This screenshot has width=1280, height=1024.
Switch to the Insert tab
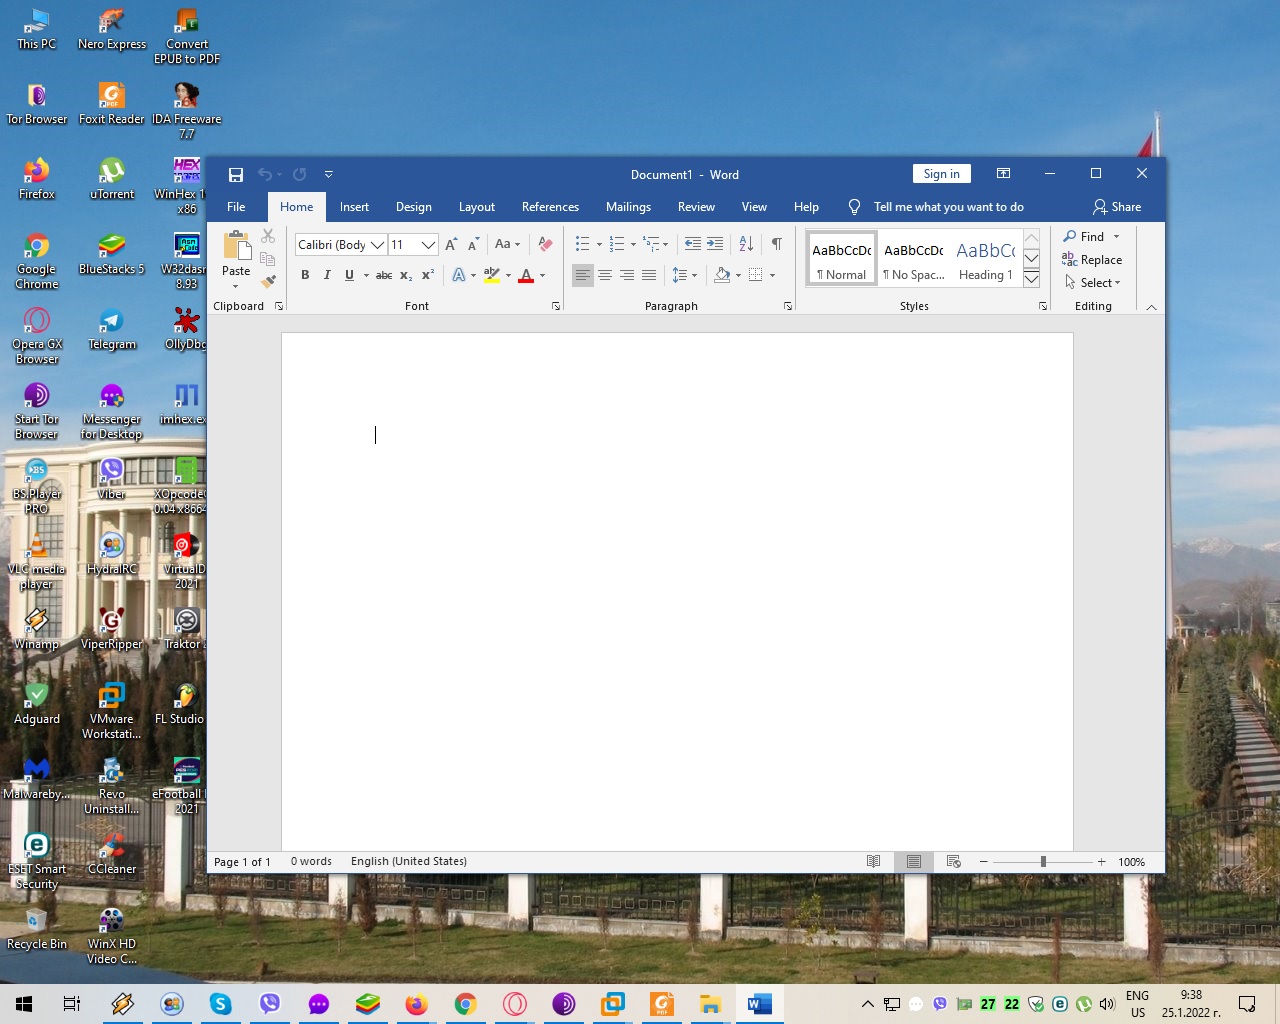point(354,207)
